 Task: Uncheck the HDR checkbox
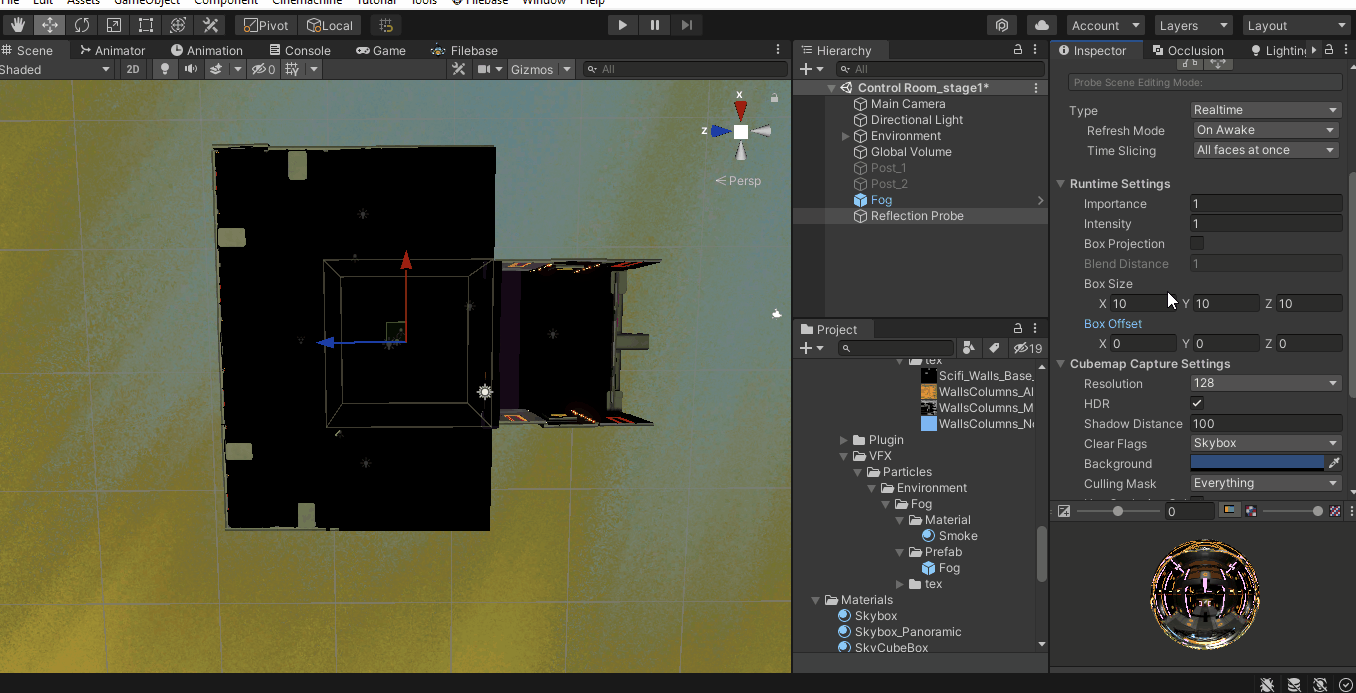click(1197, 403)
